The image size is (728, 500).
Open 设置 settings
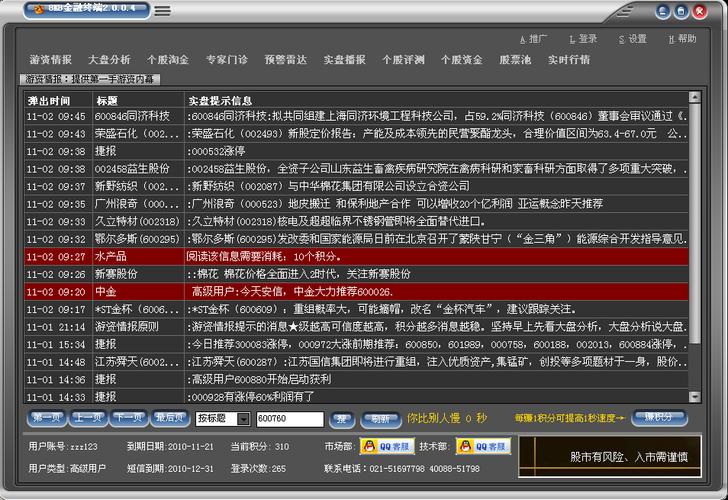tap(632, 39)
